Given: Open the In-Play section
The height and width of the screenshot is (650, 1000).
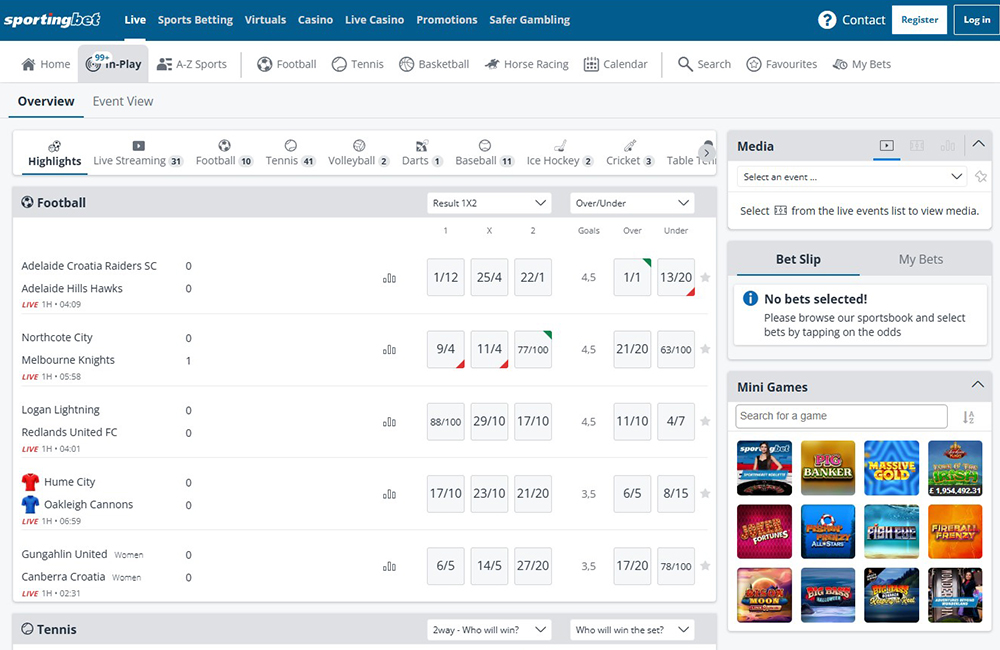Looking at the screenshot, I should pos(114,64).
